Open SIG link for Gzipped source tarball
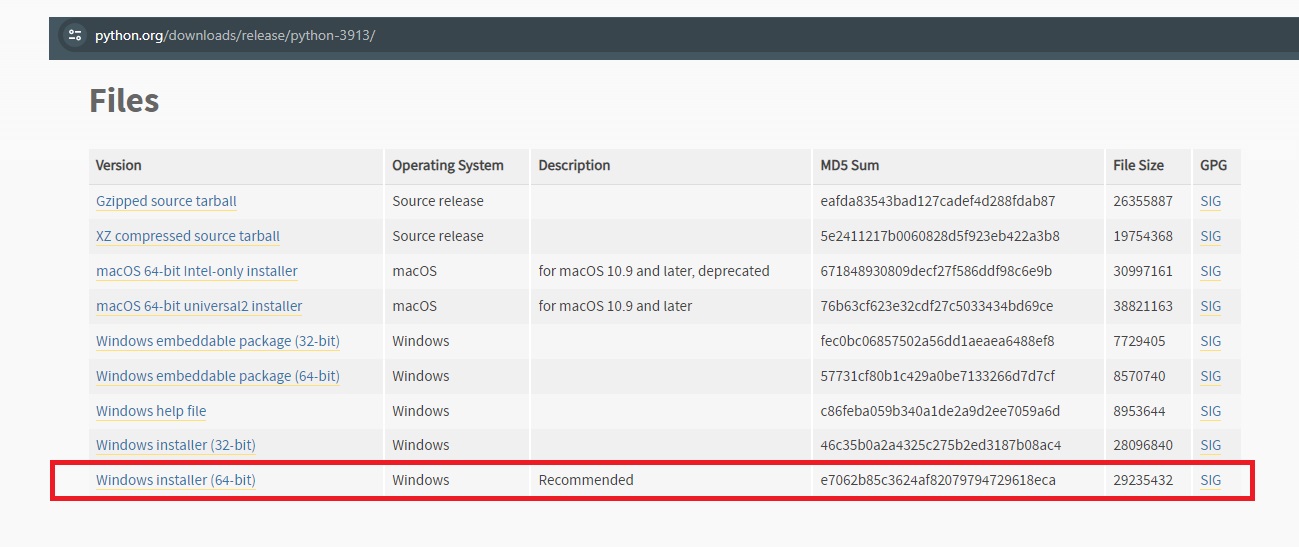The image size is (1299, 547). click(x=1210, y=201)
